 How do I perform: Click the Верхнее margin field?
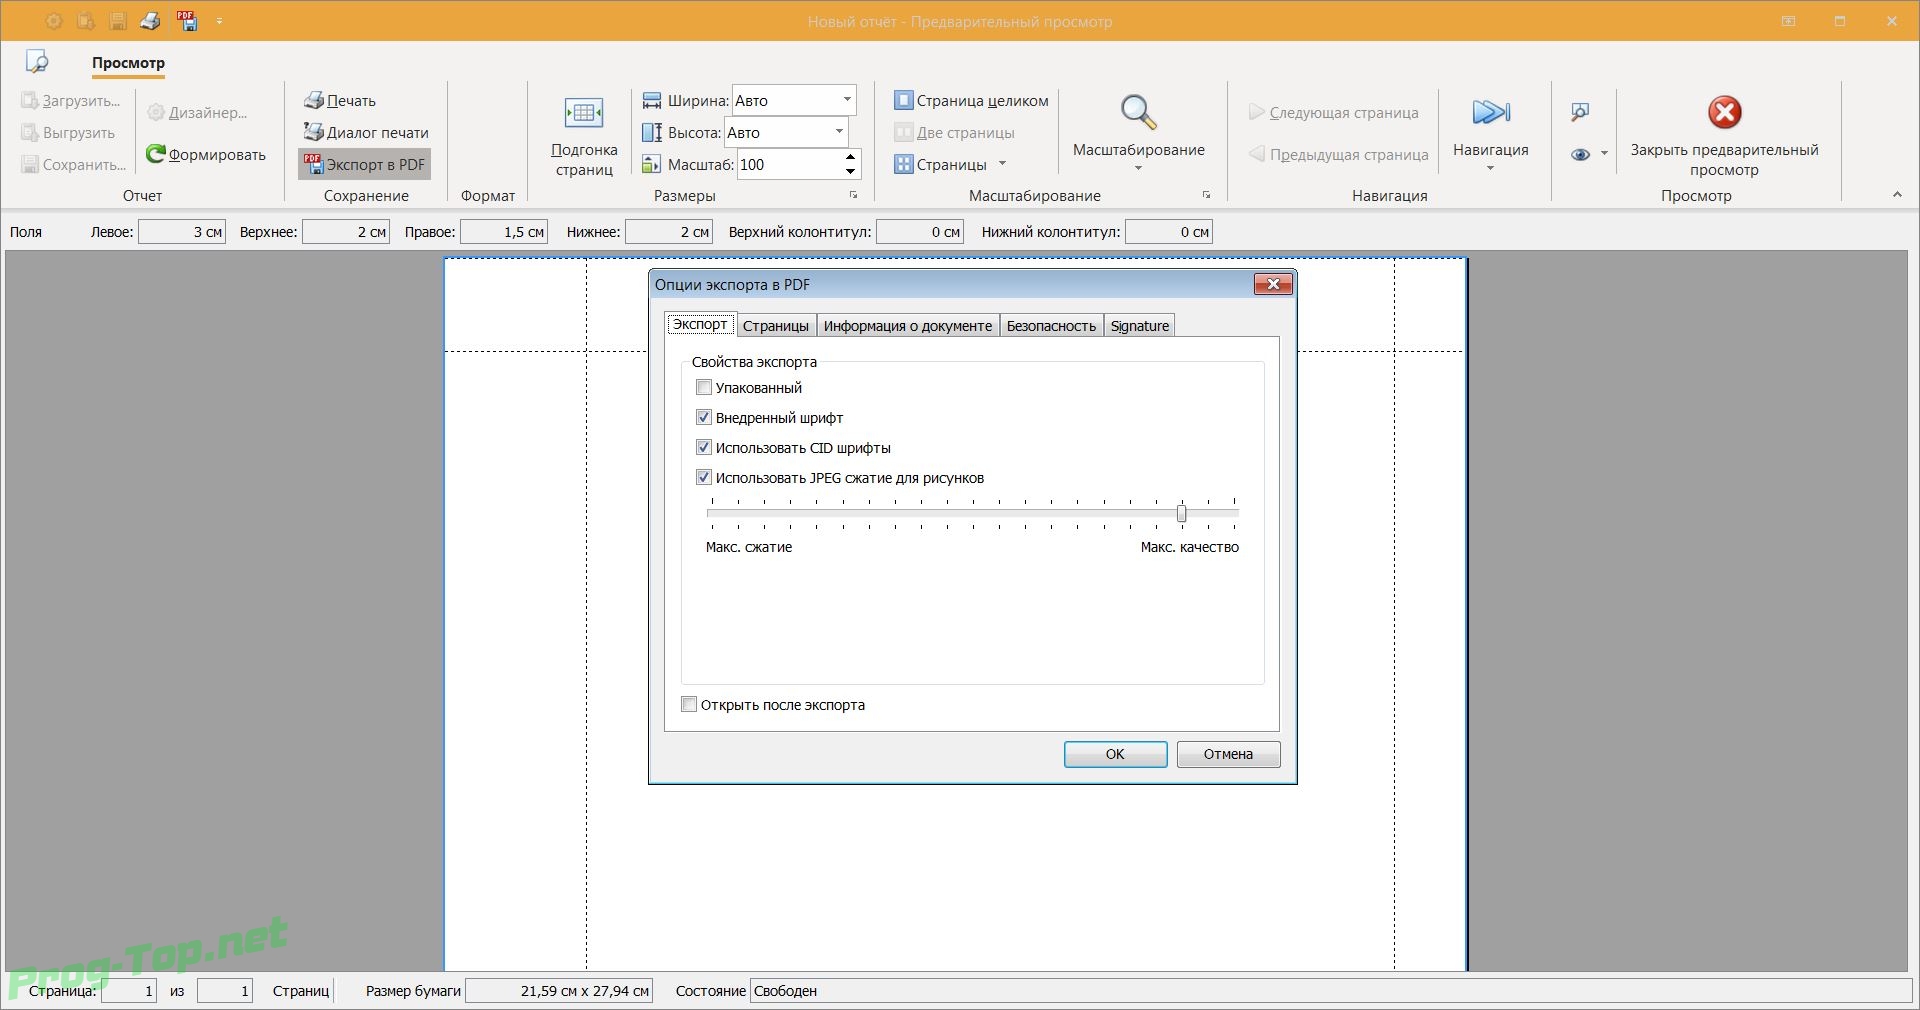[x=346, y=232]
